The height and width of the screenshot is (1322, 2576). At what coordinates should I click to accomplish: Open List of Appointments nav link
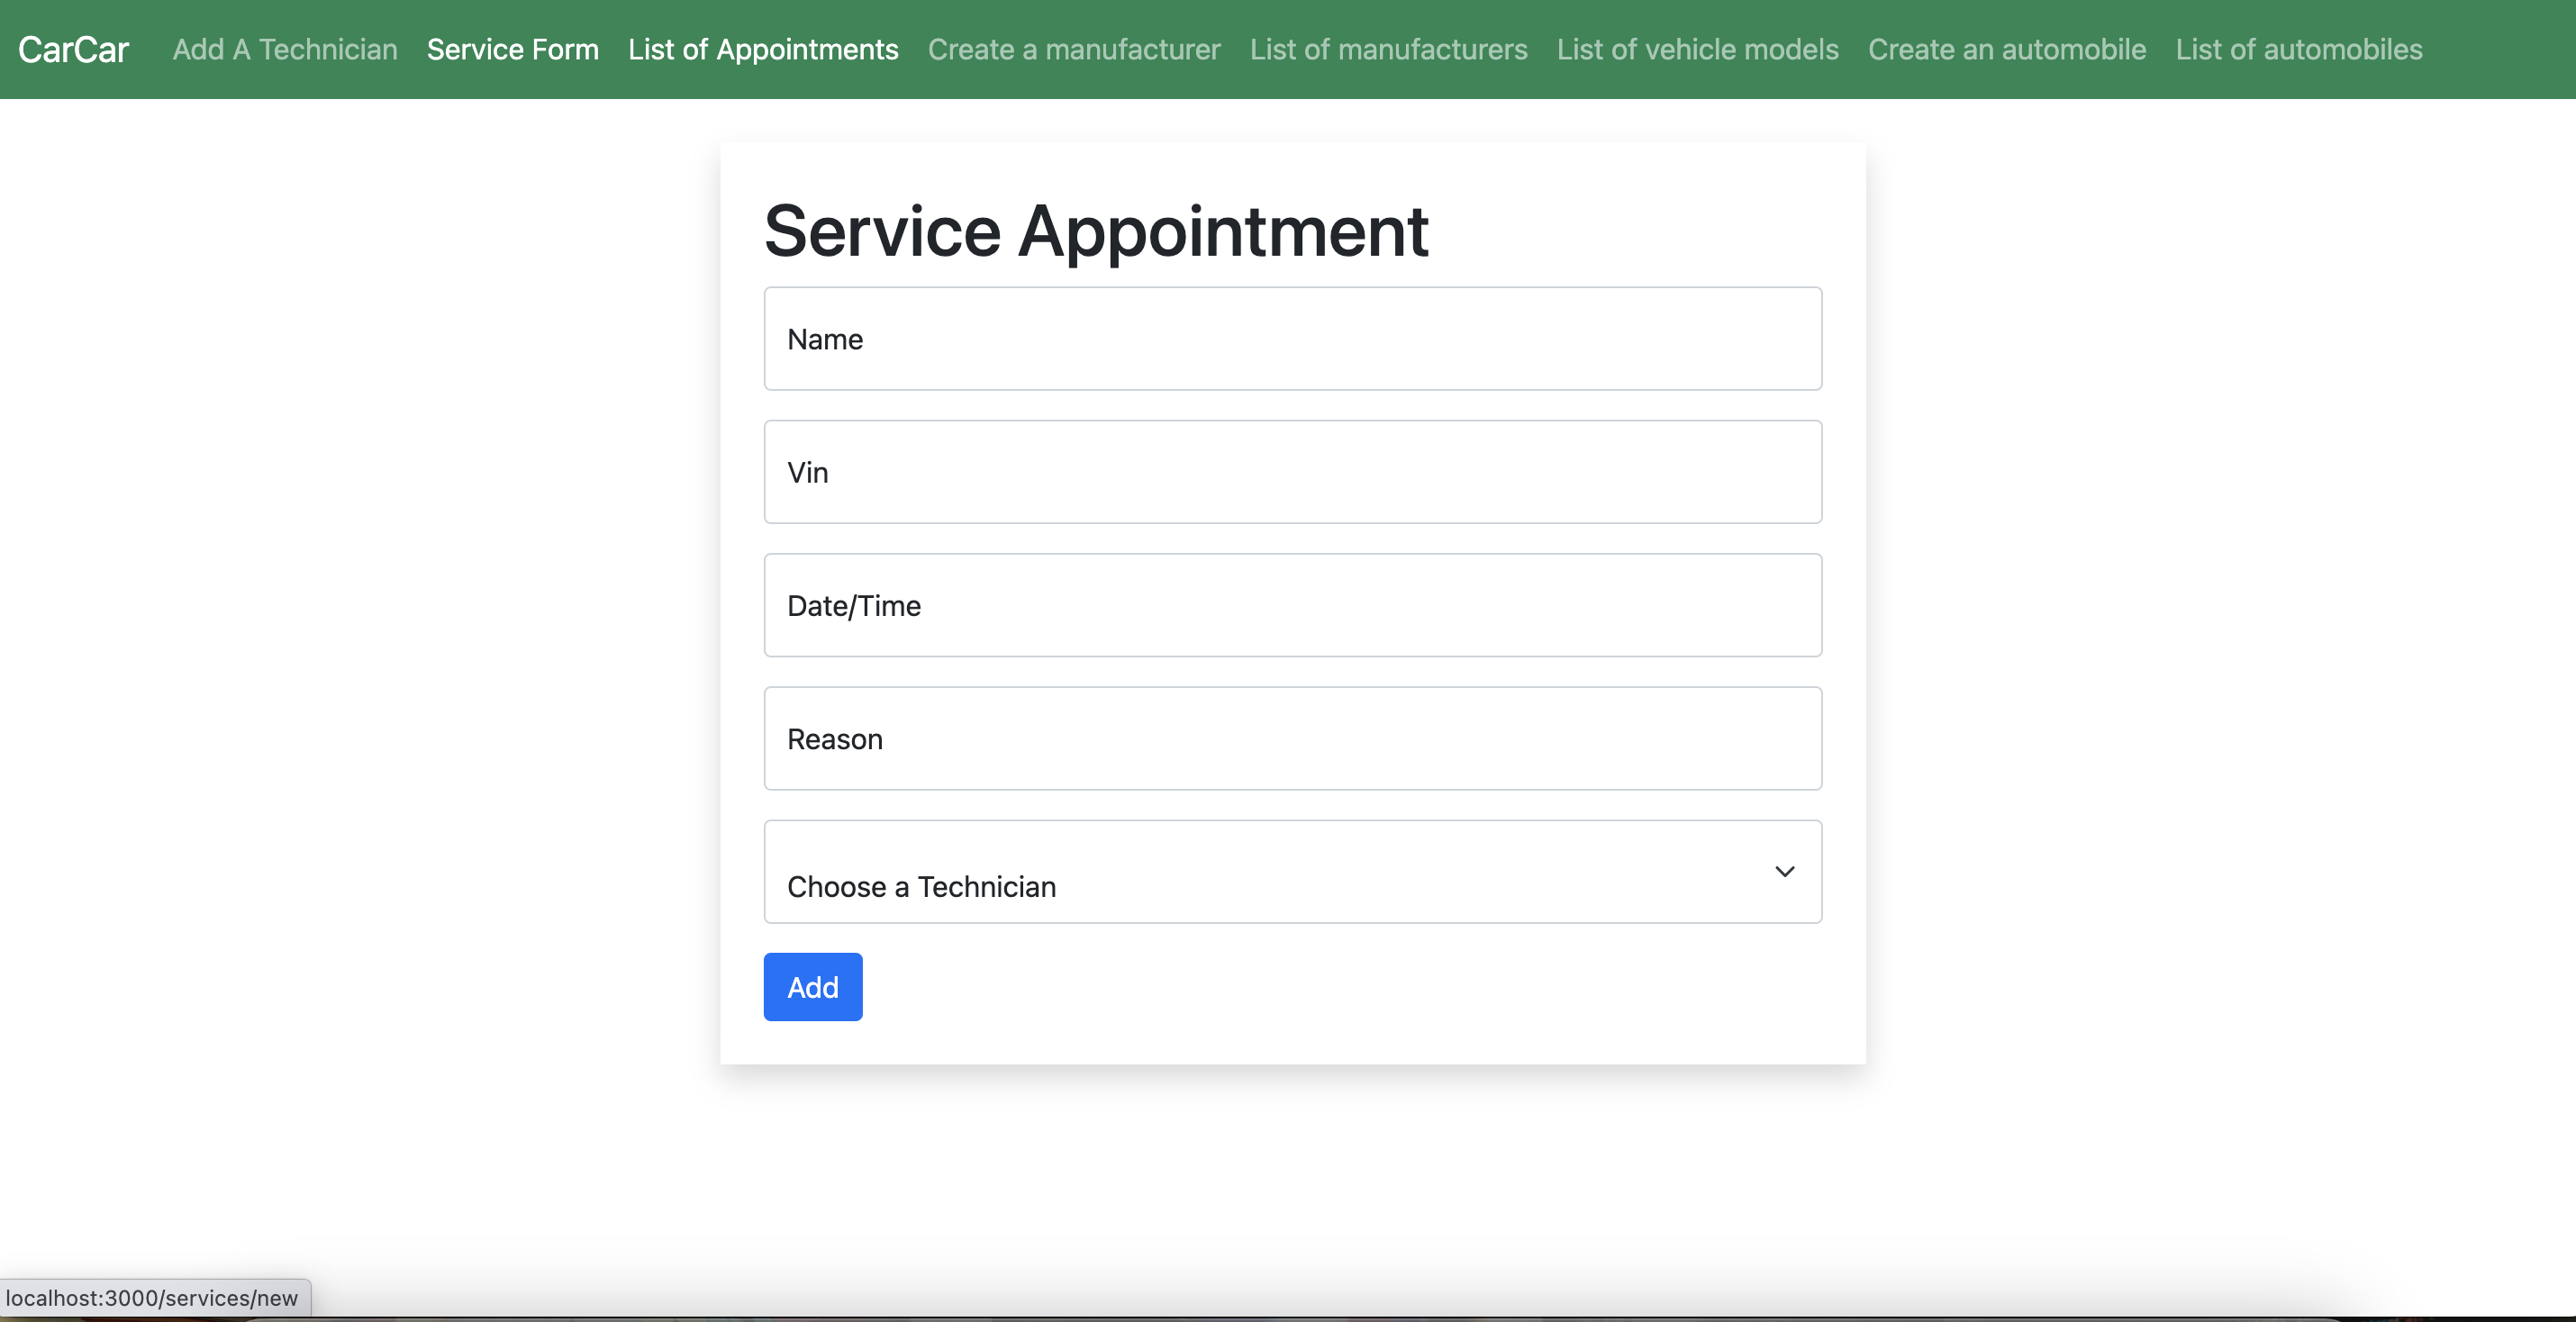762,49
